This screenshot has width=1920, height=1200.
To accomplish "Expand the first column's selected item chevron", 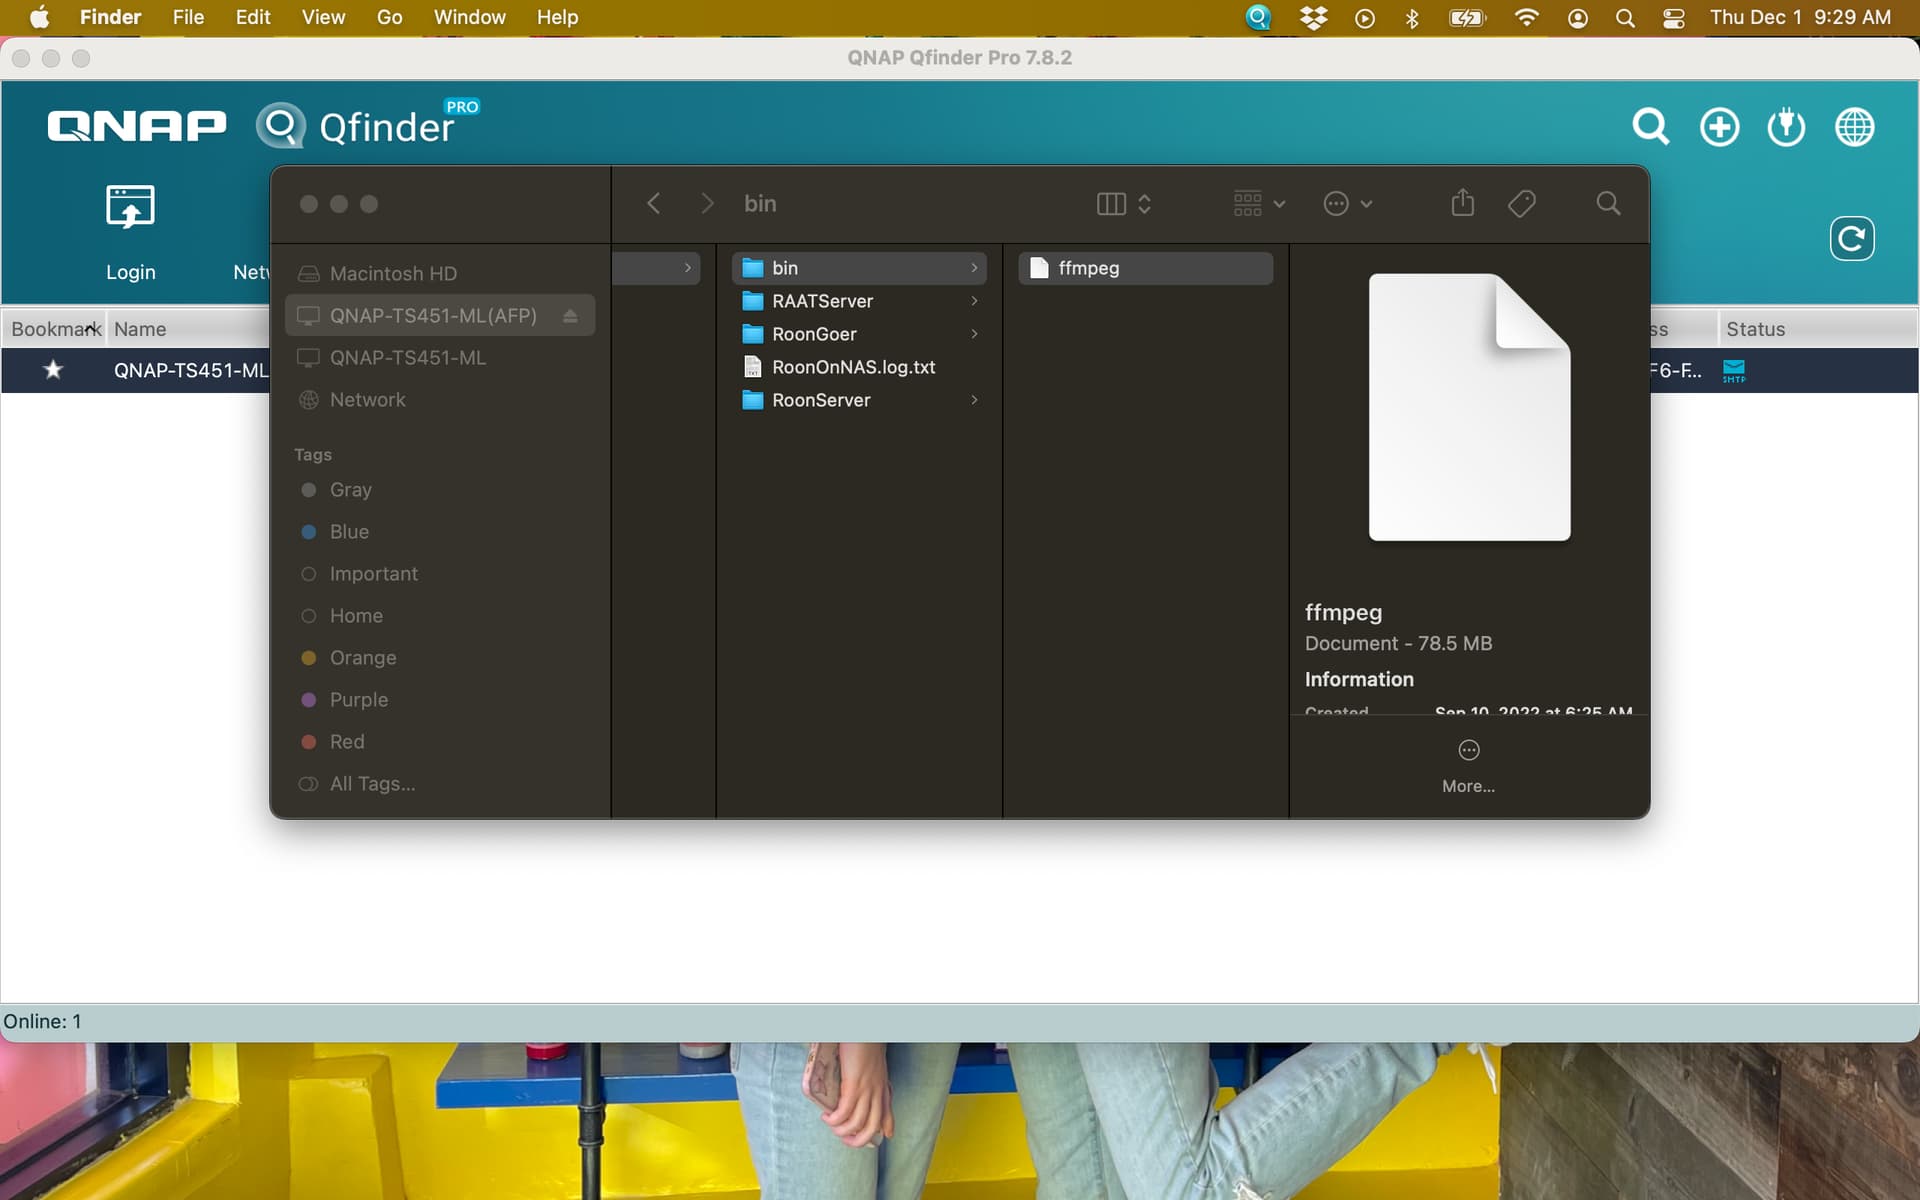I will 687,268.
